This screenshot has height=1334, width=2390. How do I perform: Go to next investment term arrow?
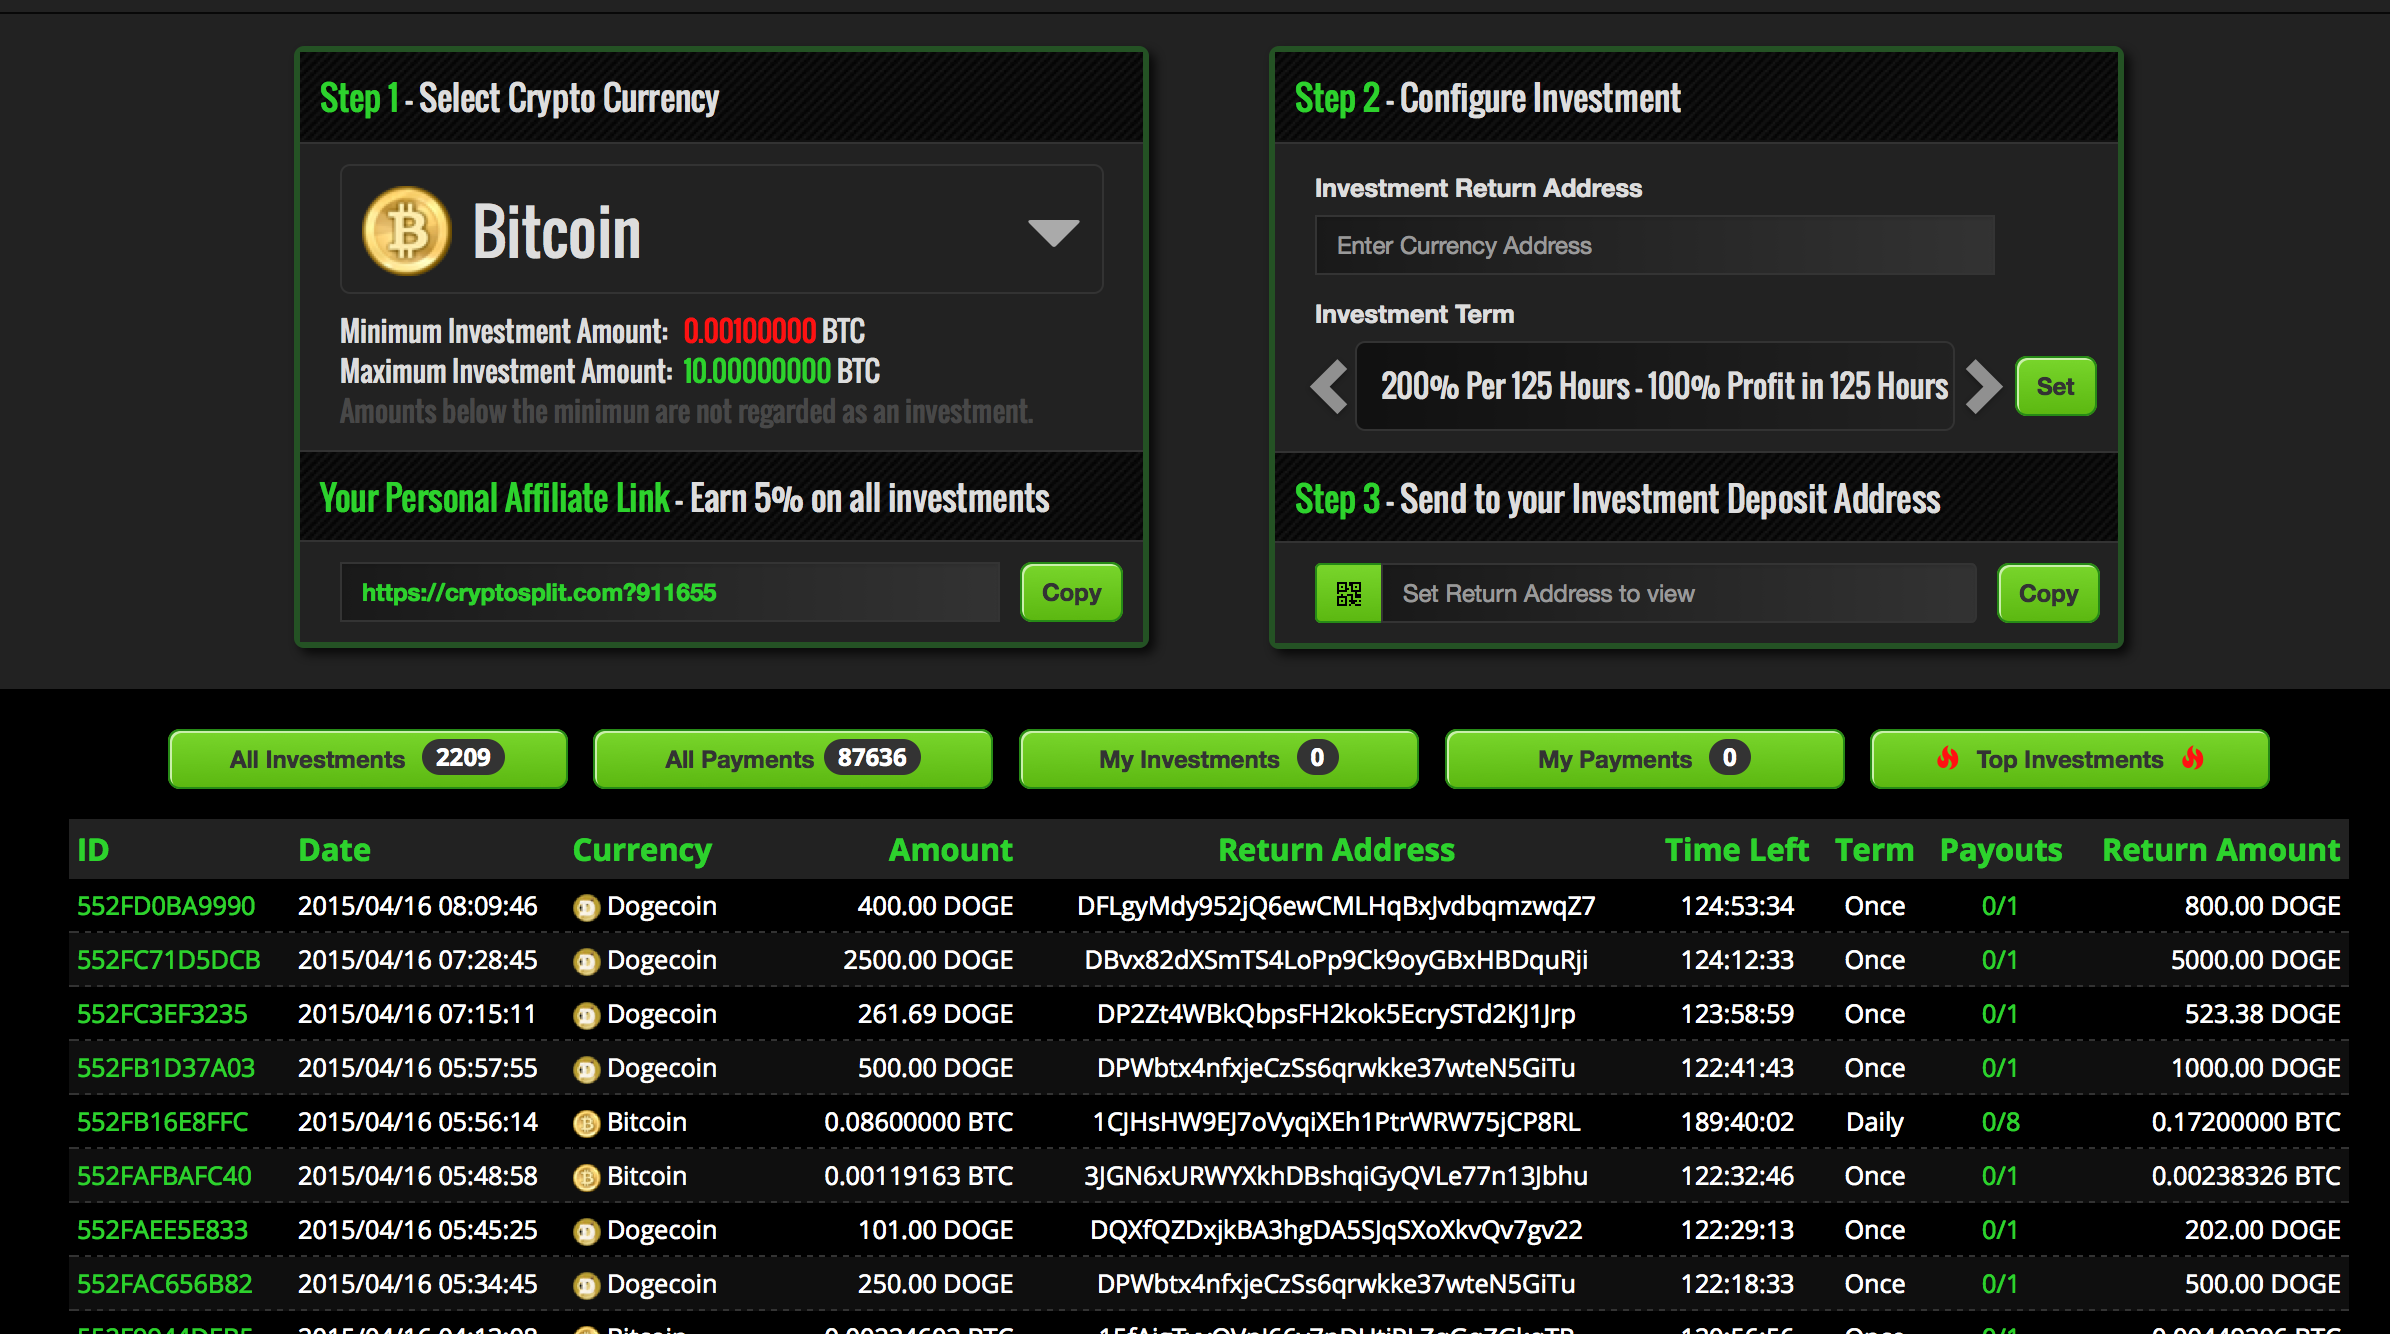pyautogui.click(x=1983, y=386)
